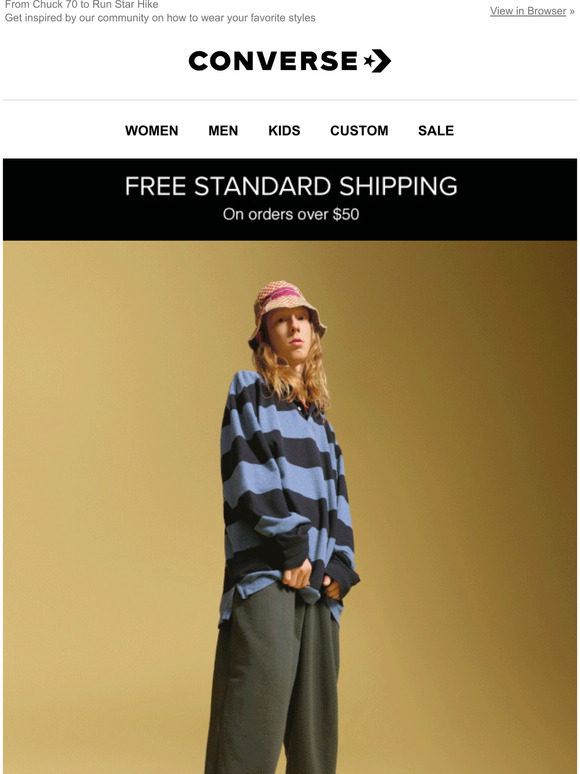Click the From Chuck 70 to Run Star Hike text
580x774 pixels.
[81, 4]
